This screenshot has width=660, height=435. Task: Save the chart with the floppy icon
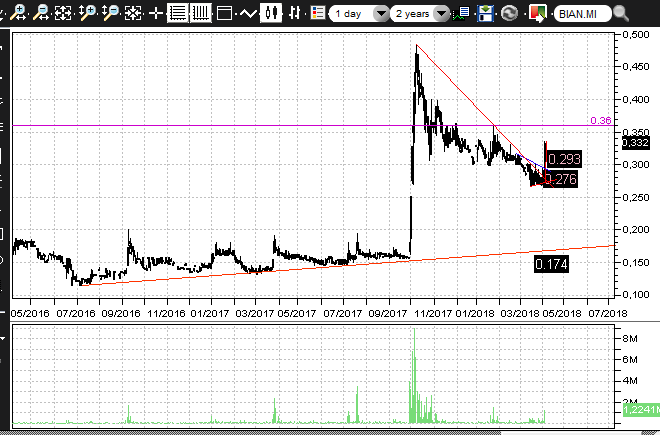[x=485, y=13]
